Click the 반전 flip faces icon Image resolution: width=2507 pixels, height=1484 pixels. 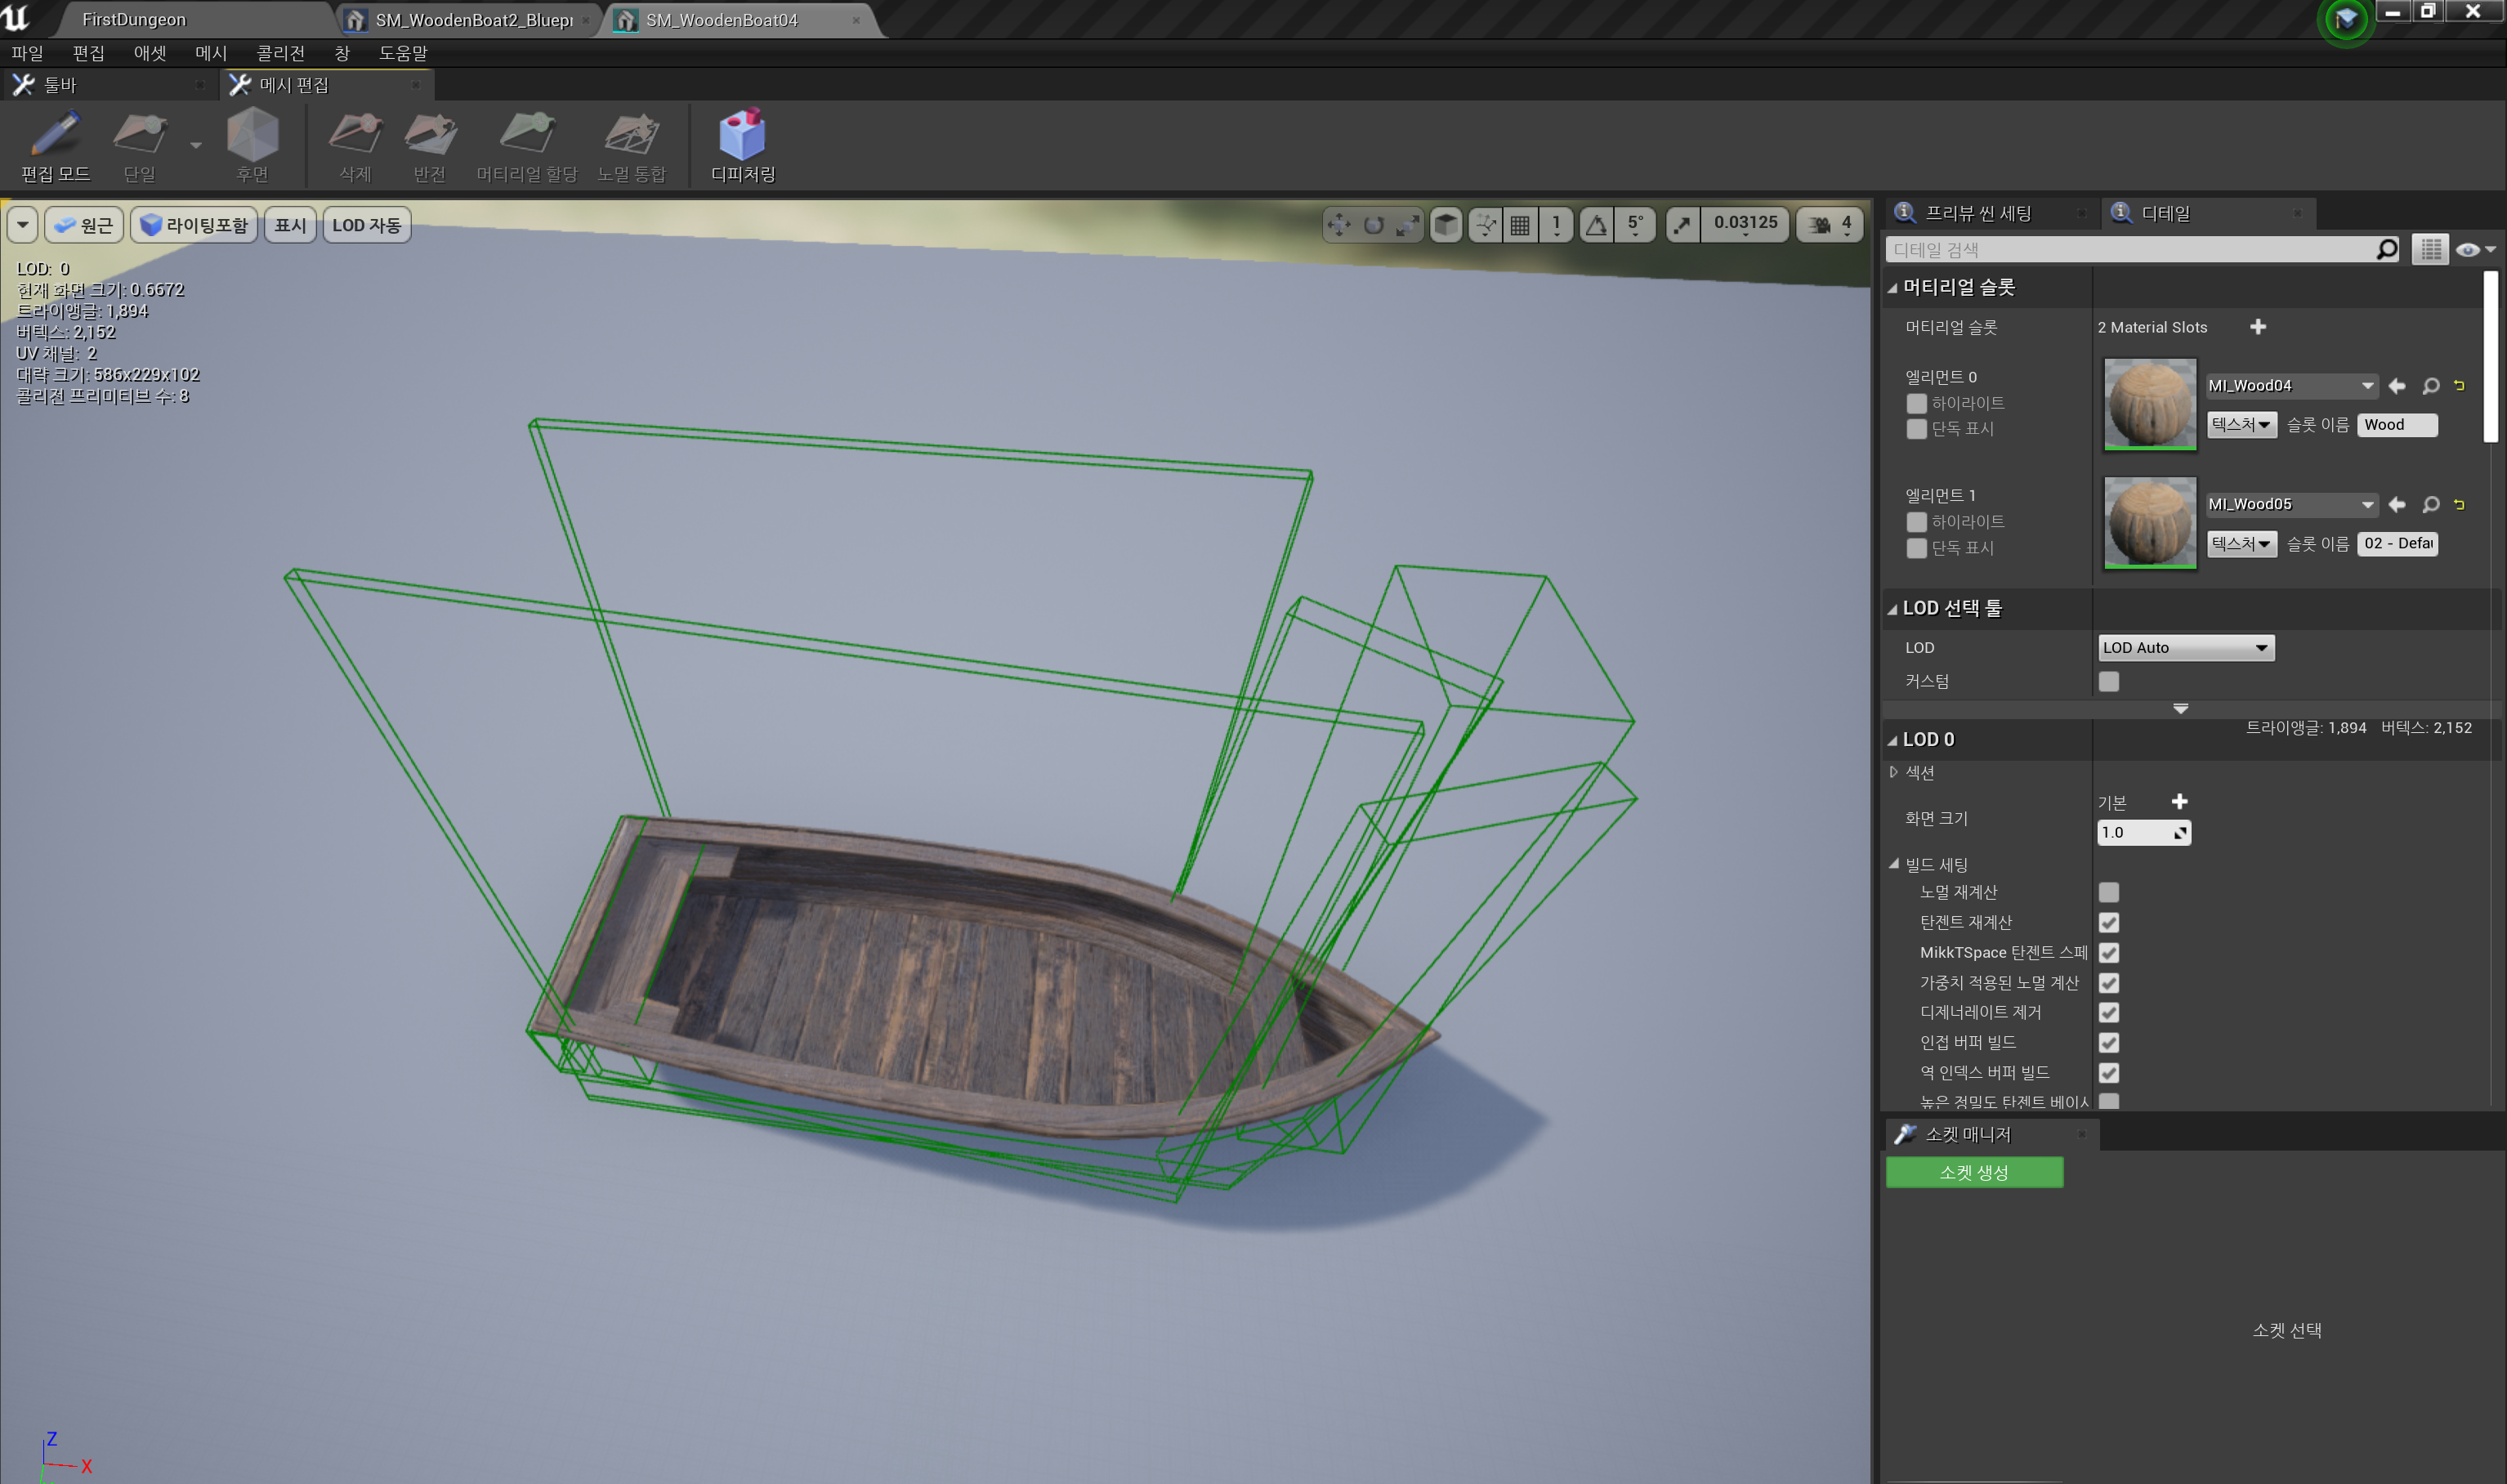[430, 146]
